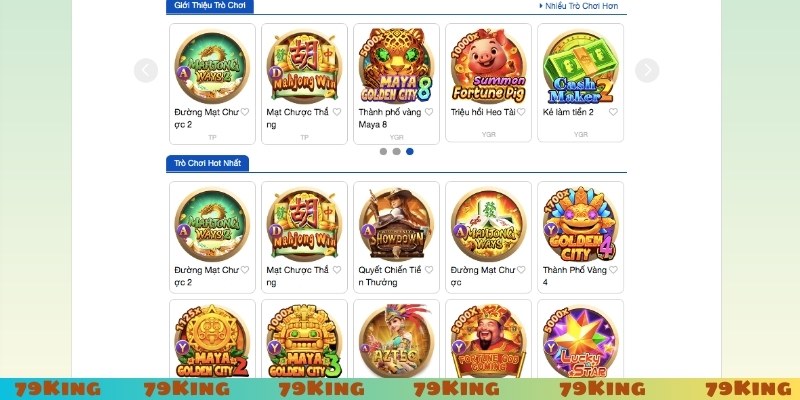Open the Lucky Star game icon
The image size is (800, 400).
pos(580,341)
